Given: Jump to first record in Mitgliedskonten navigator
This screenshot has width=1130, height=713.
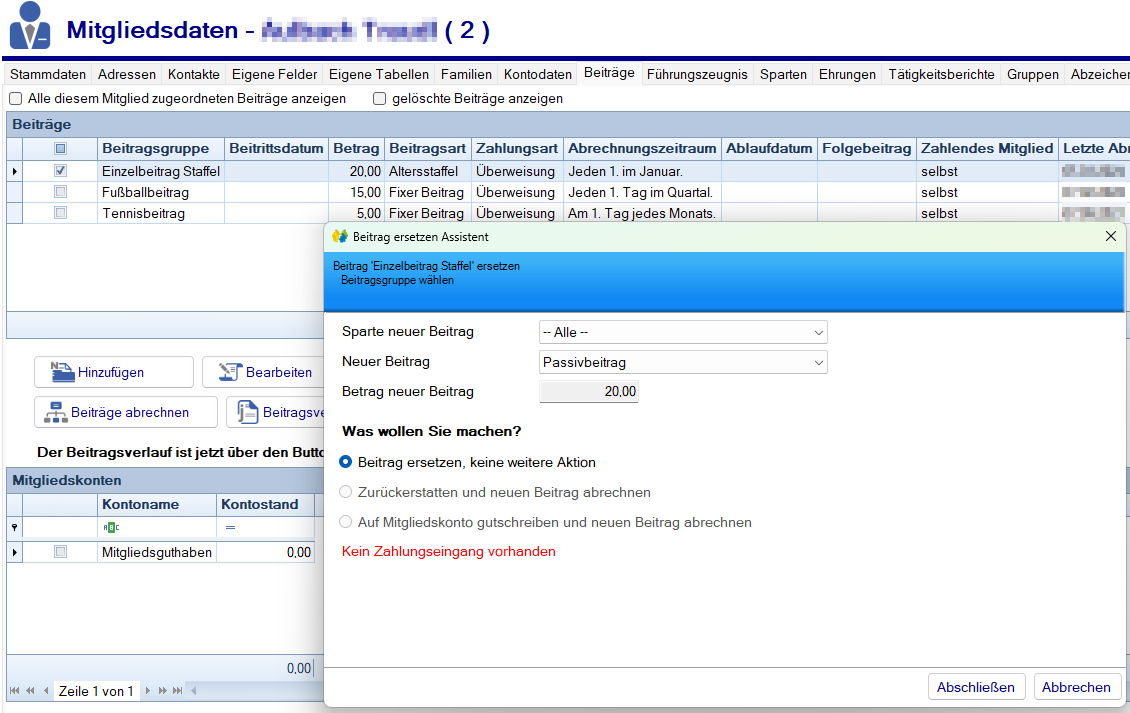Looking at the screenshot, I should click(15, 691).
